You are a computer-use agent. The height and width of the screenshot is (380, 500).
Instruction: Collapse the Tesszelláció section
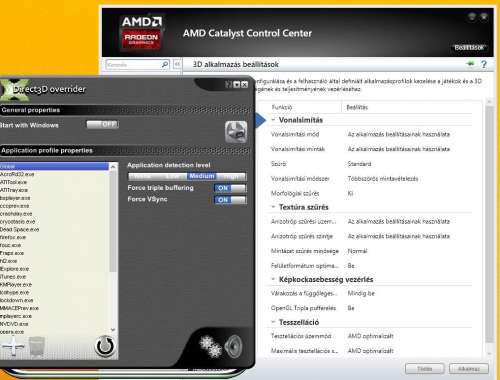coord(273,322)
